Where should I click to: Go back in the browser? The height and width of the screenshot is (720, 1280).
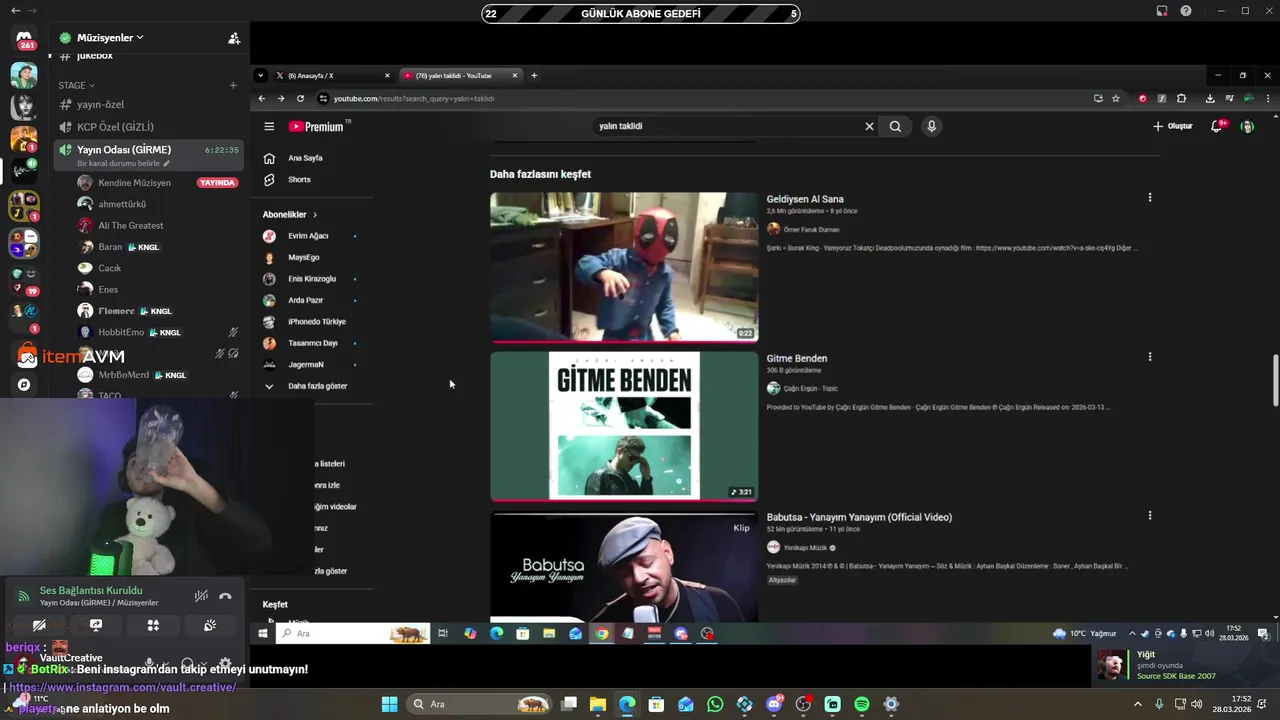coord(262,99)
